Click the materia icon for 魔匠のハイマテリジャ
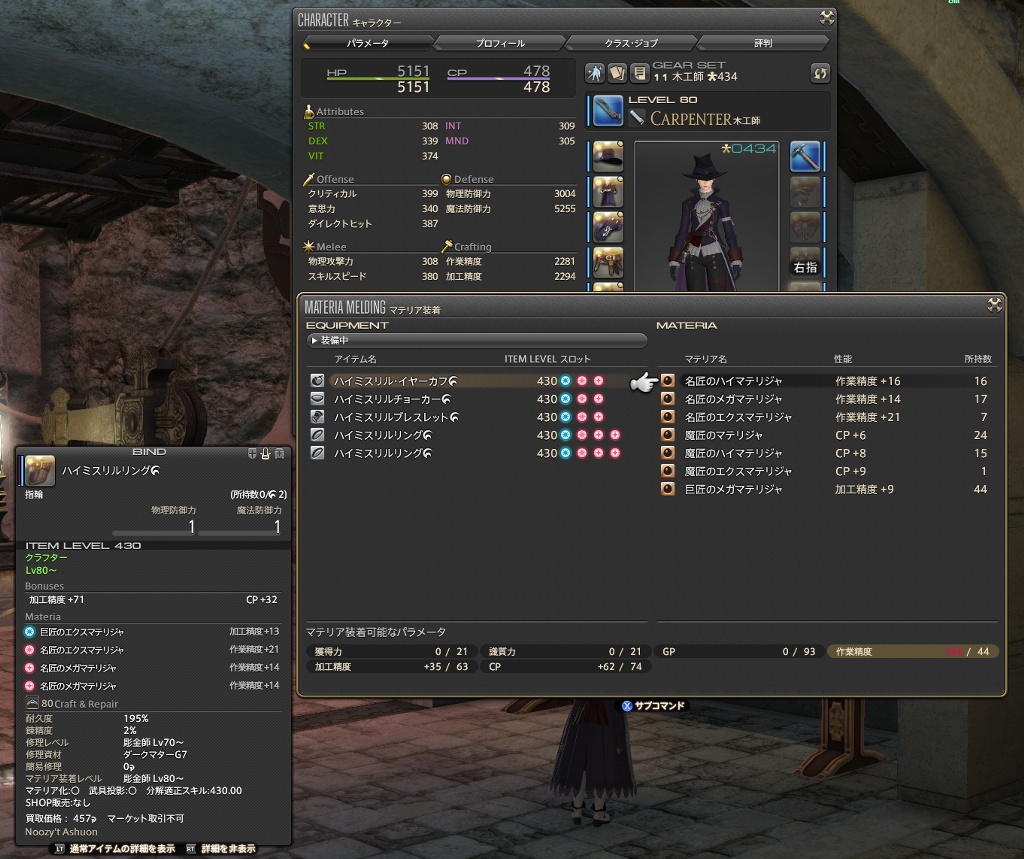1024x859 pixels. pos(667,453)
